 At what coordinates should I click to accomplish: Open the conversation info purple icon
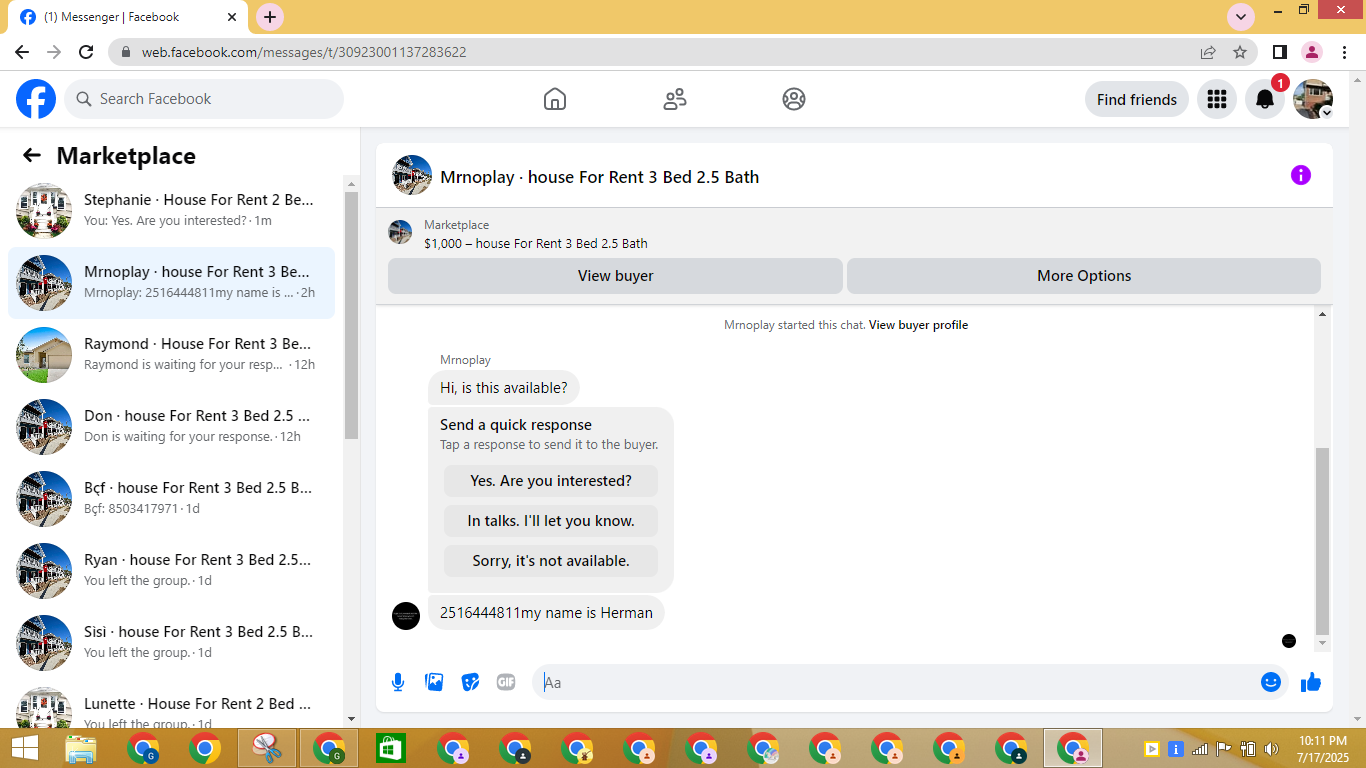(1300, 175)
